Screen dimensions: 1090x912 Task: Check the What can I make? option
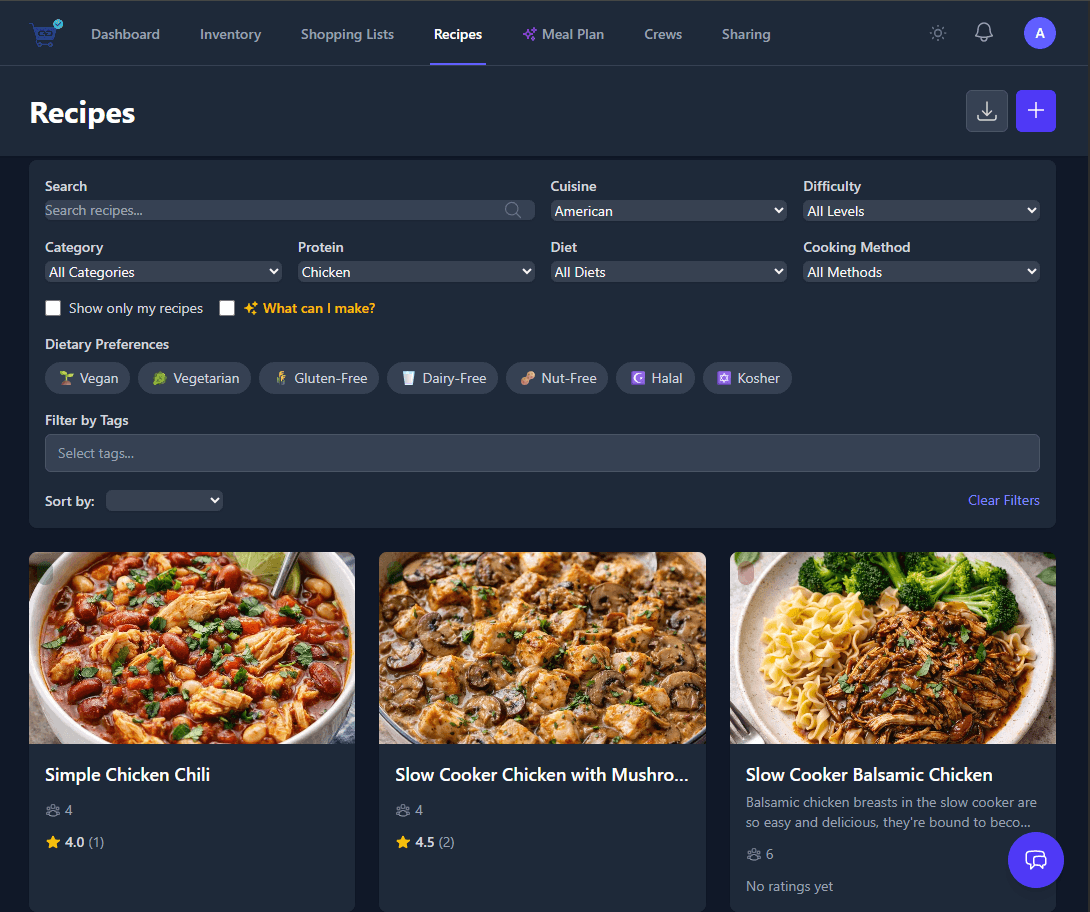click(x=227, y=308)
